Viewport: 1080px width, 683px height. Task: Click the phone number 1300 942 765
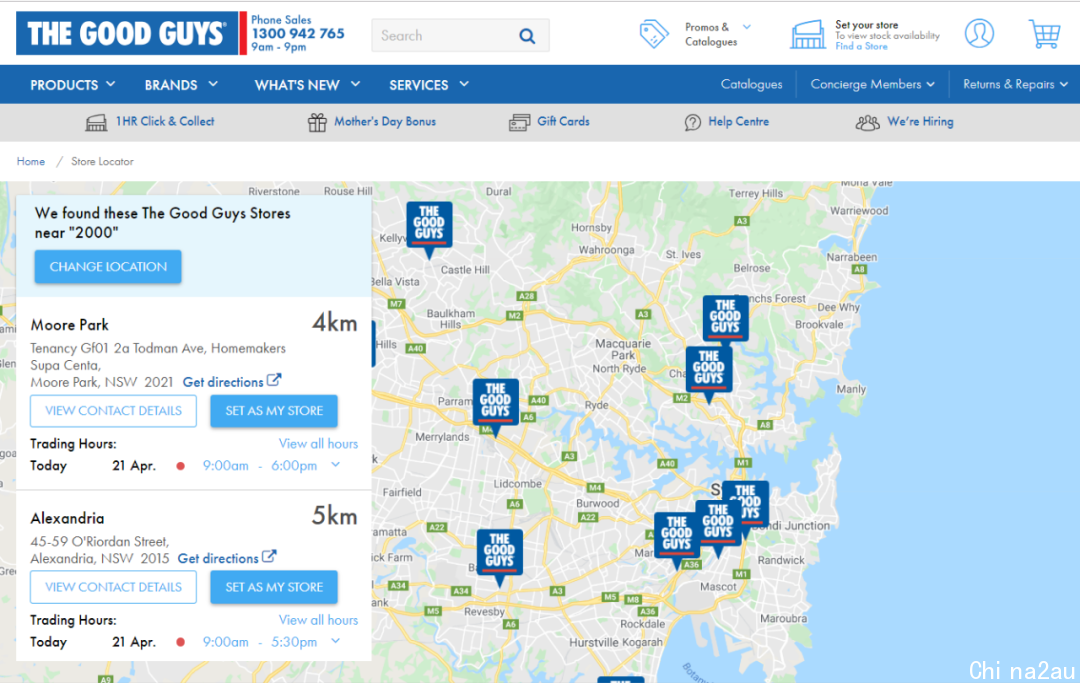[x=298, y=33]
